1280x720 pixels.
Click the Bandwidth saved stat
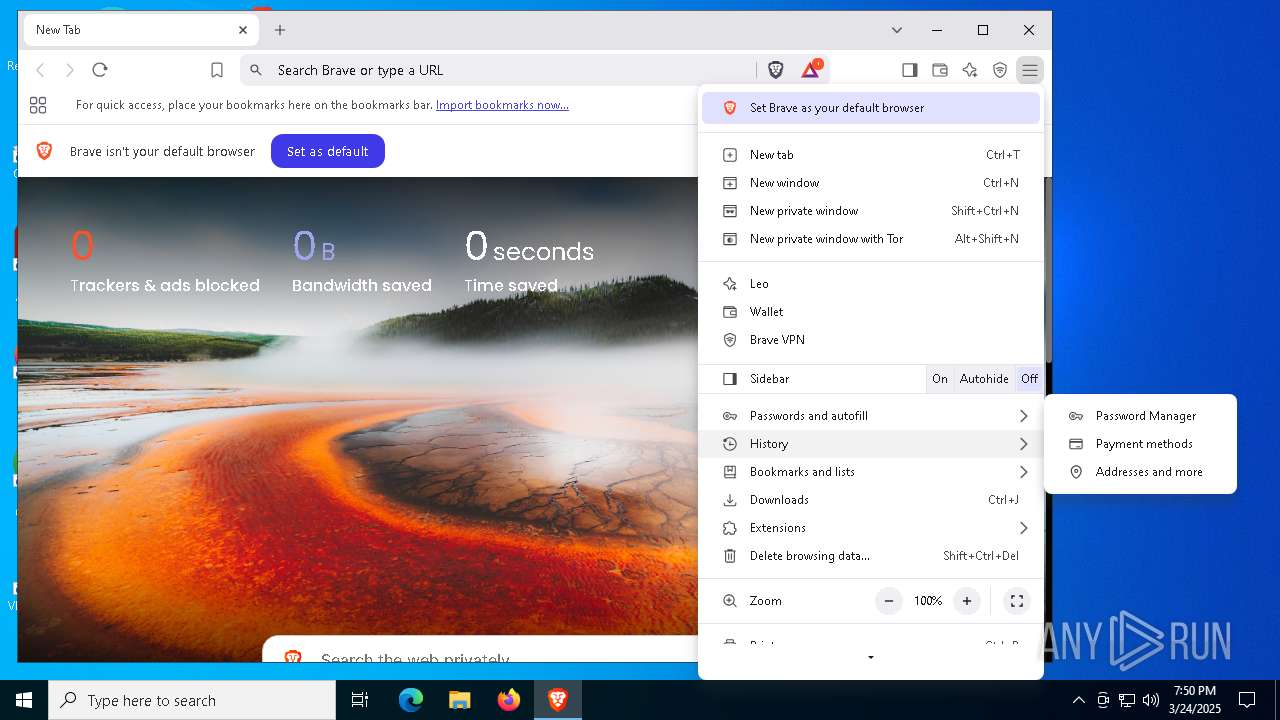tap(362, 262)
